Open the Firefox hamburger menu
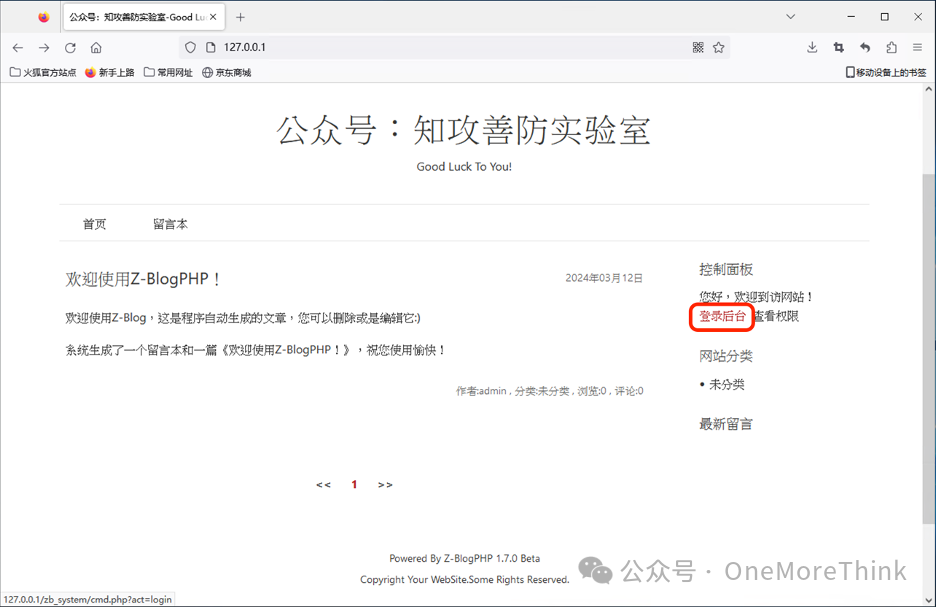 pos(917,47)
